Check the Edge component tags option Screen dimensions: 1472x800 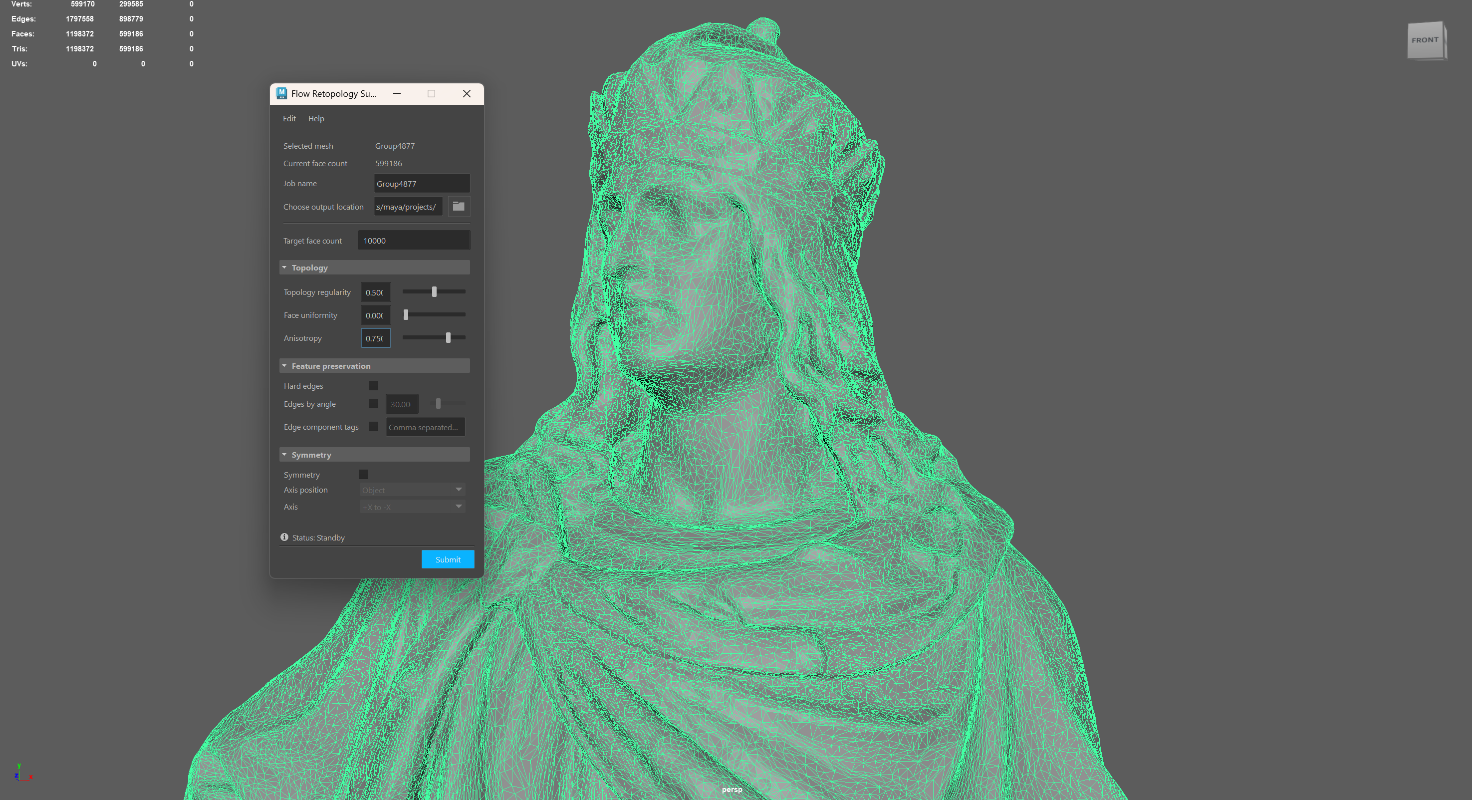[x=373, y=427]
